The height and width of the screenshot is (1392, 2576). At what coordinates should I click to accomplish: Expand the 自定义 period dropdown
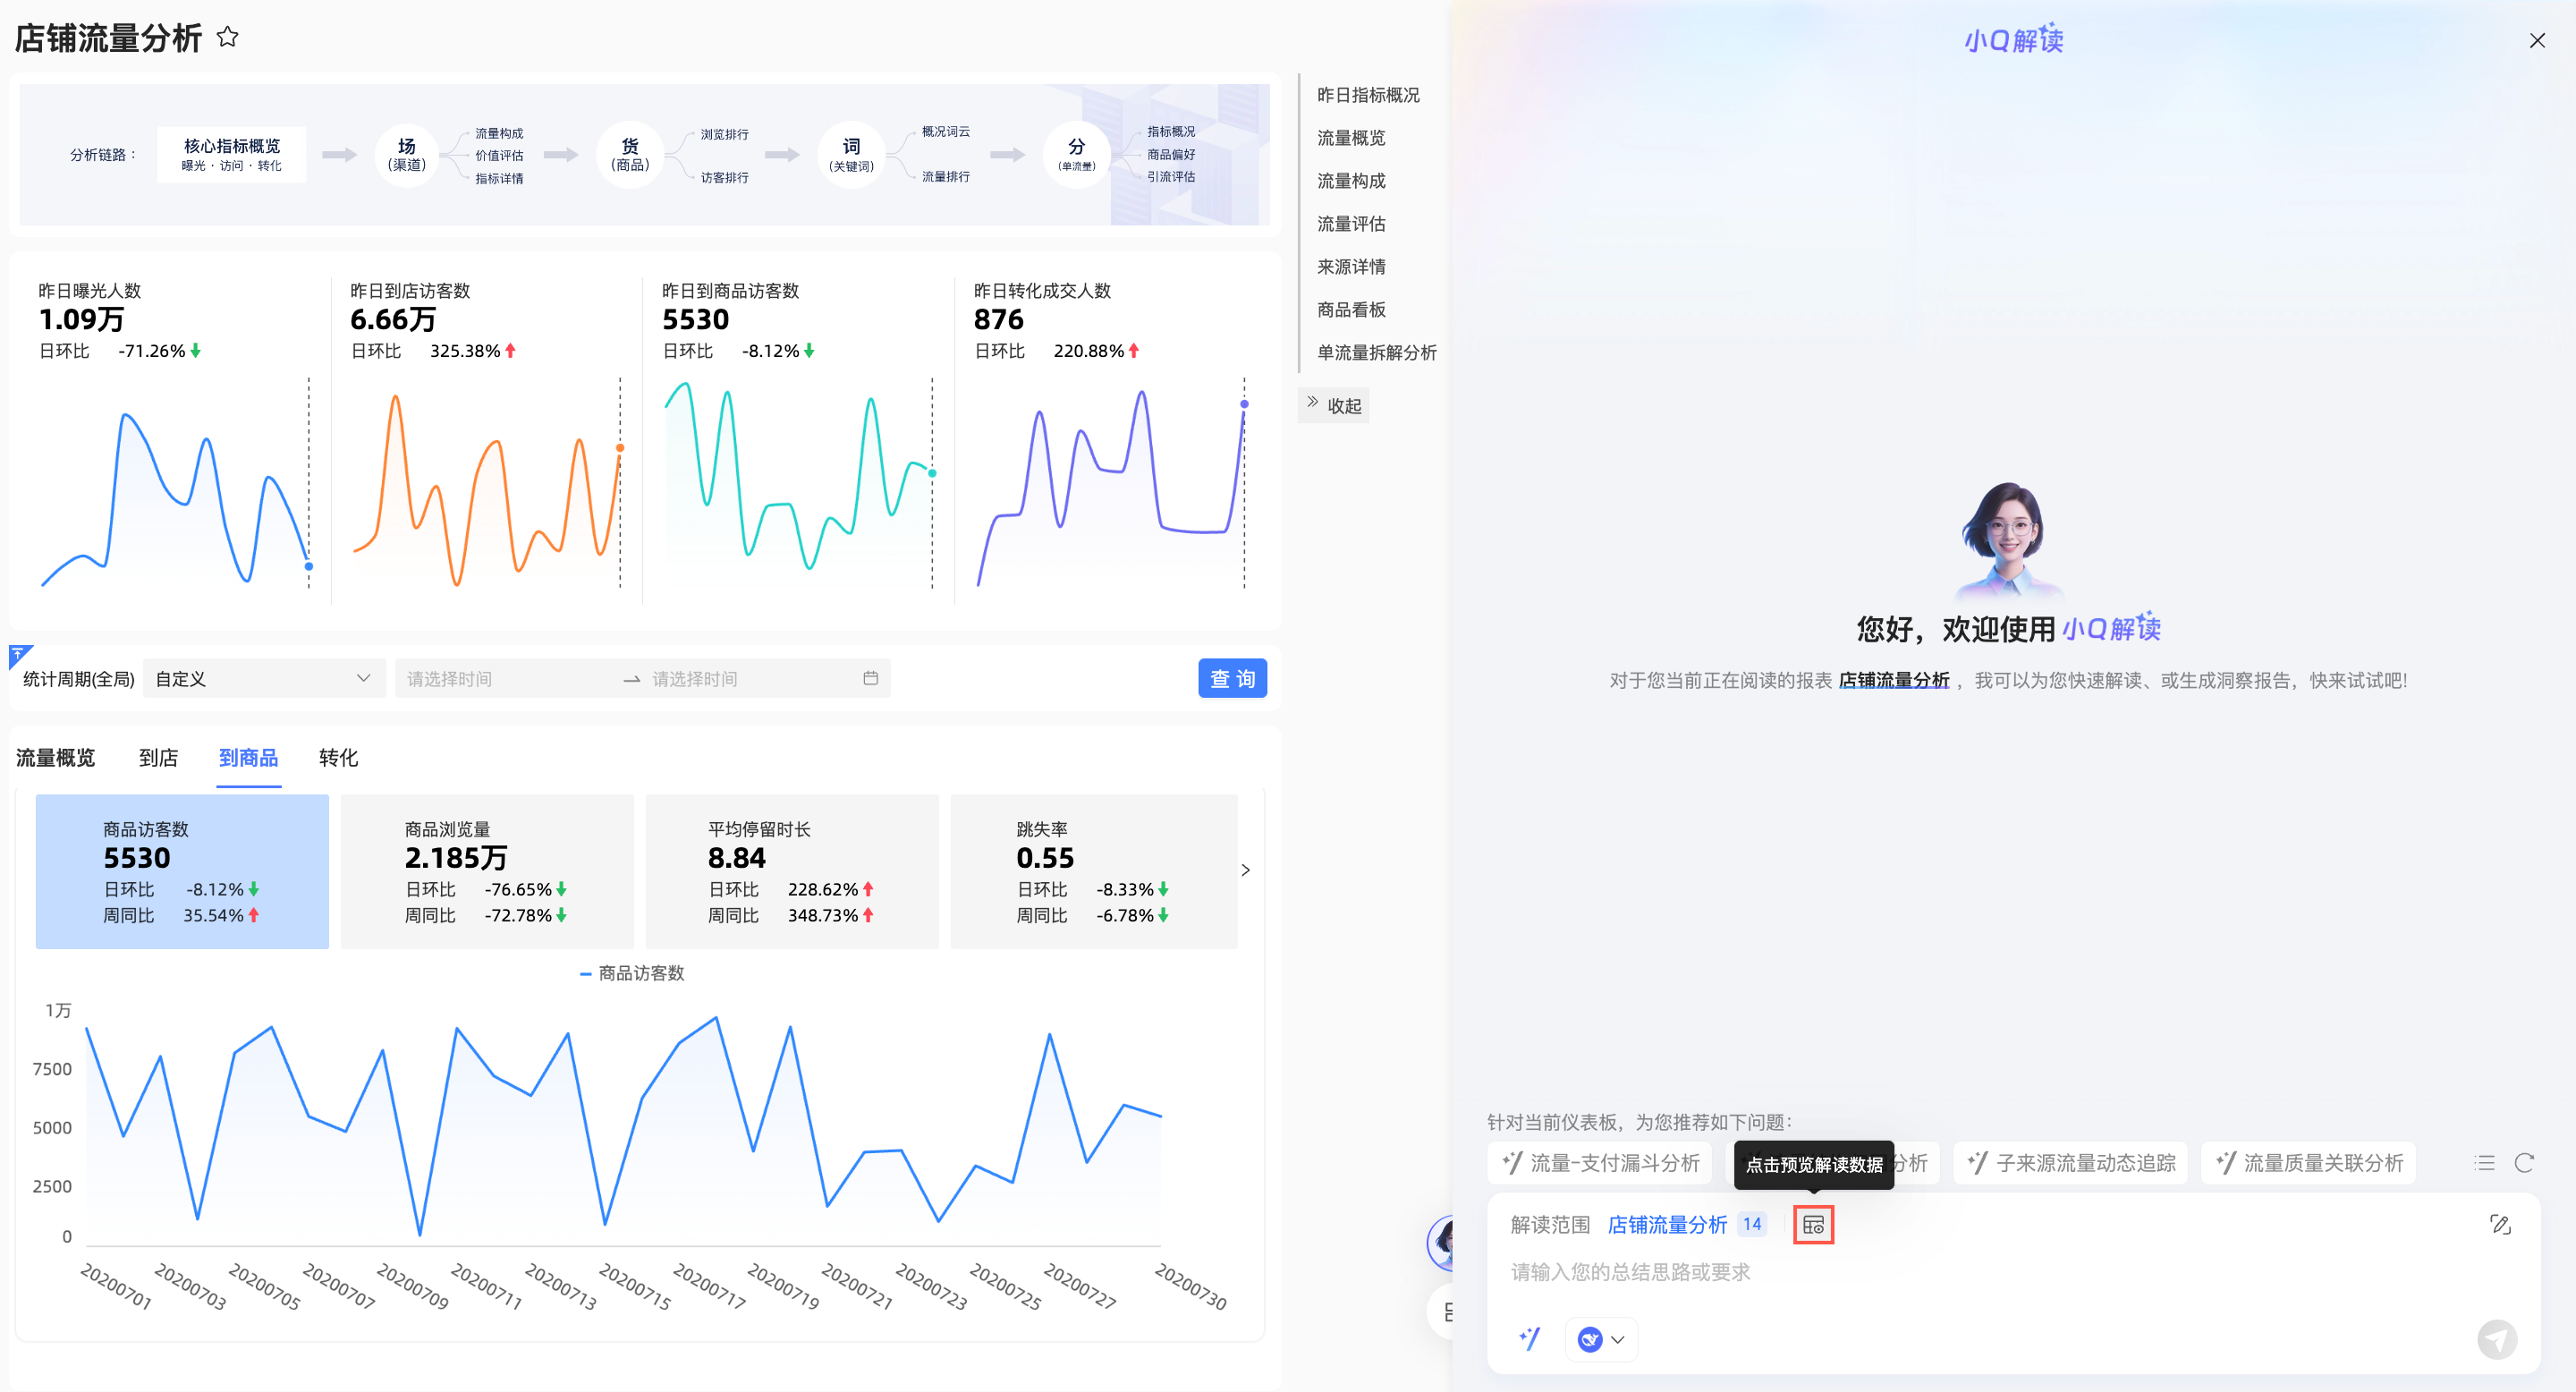point(263,678)
